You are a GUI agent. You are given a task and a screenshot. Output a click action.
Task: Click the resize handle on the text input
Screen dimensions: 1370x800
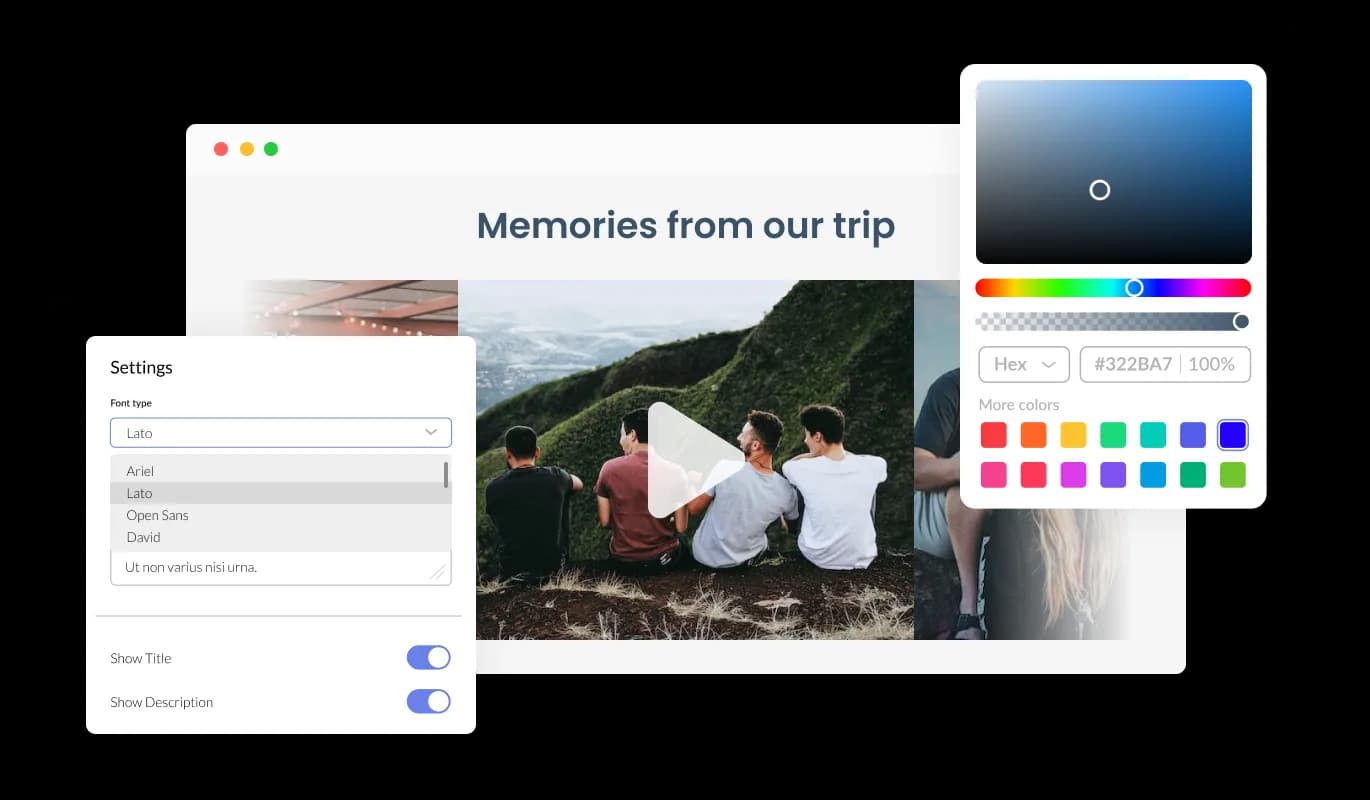pos(438,572)
